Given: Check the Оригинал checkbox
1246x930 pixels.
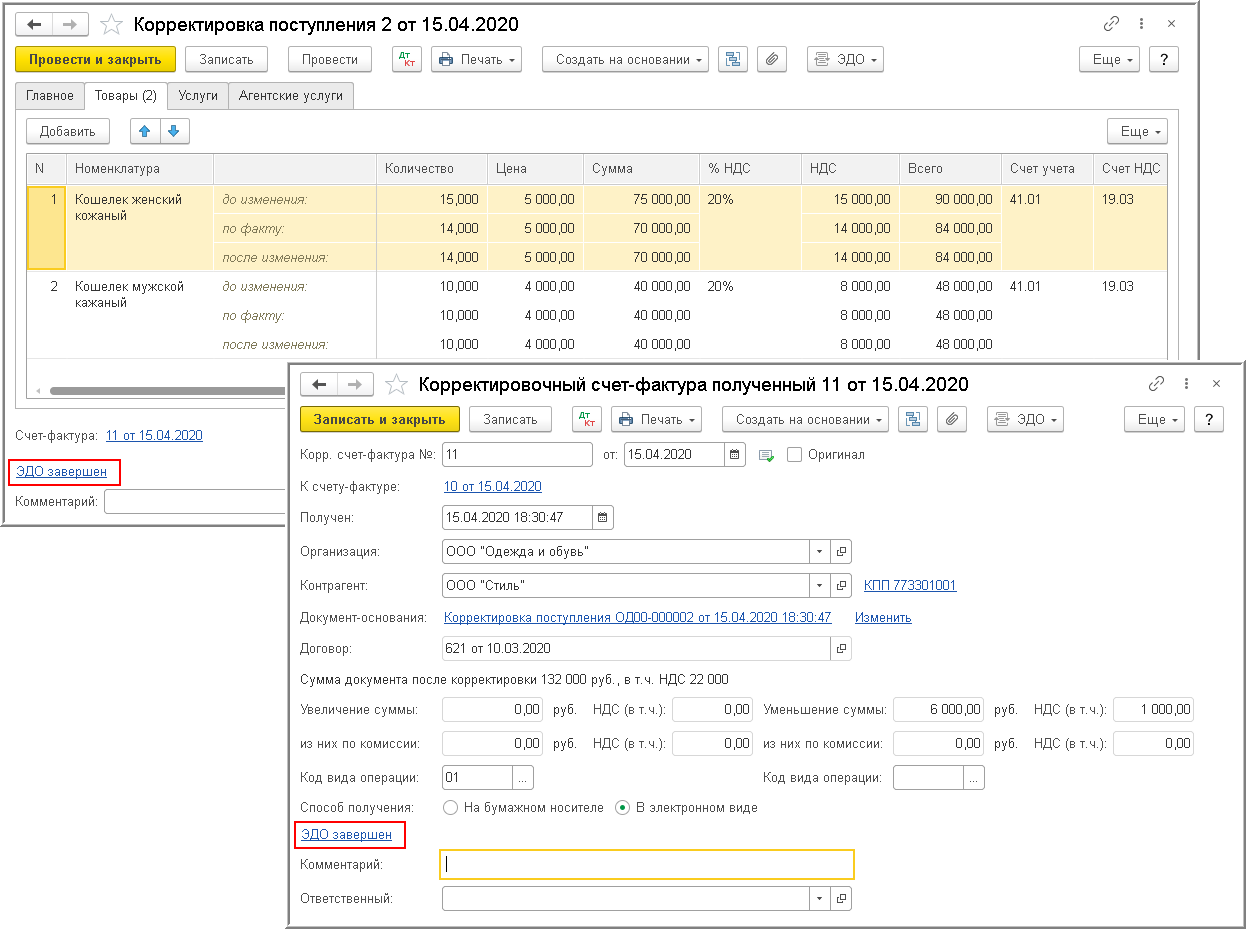Looking at the screenshot, I should point(795,455).
